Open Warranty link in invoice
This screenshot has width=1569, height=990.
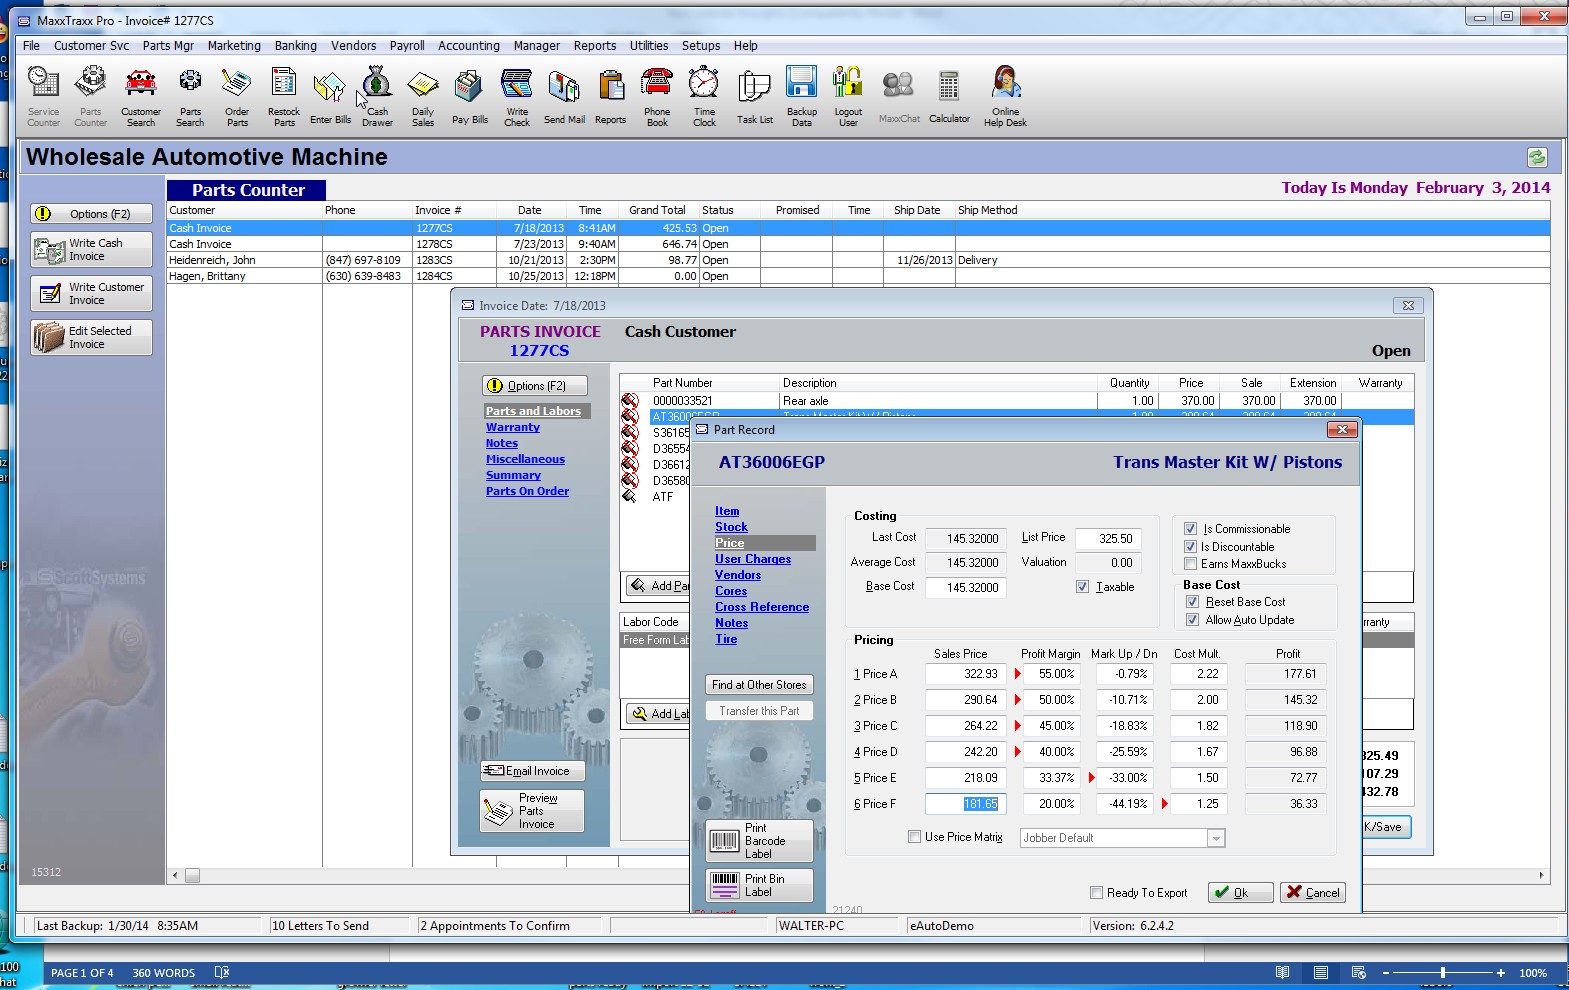click(x=513, y=427)
